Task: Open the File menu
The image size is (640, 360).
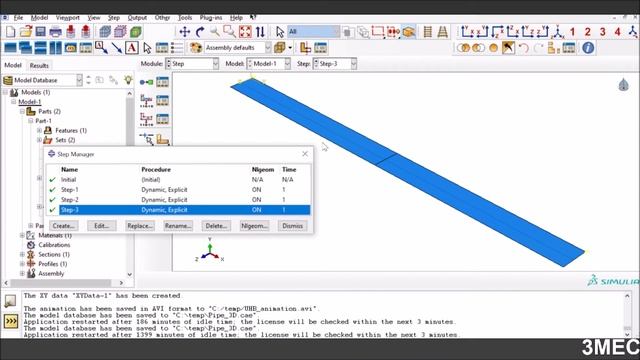Action: (18, 18)
